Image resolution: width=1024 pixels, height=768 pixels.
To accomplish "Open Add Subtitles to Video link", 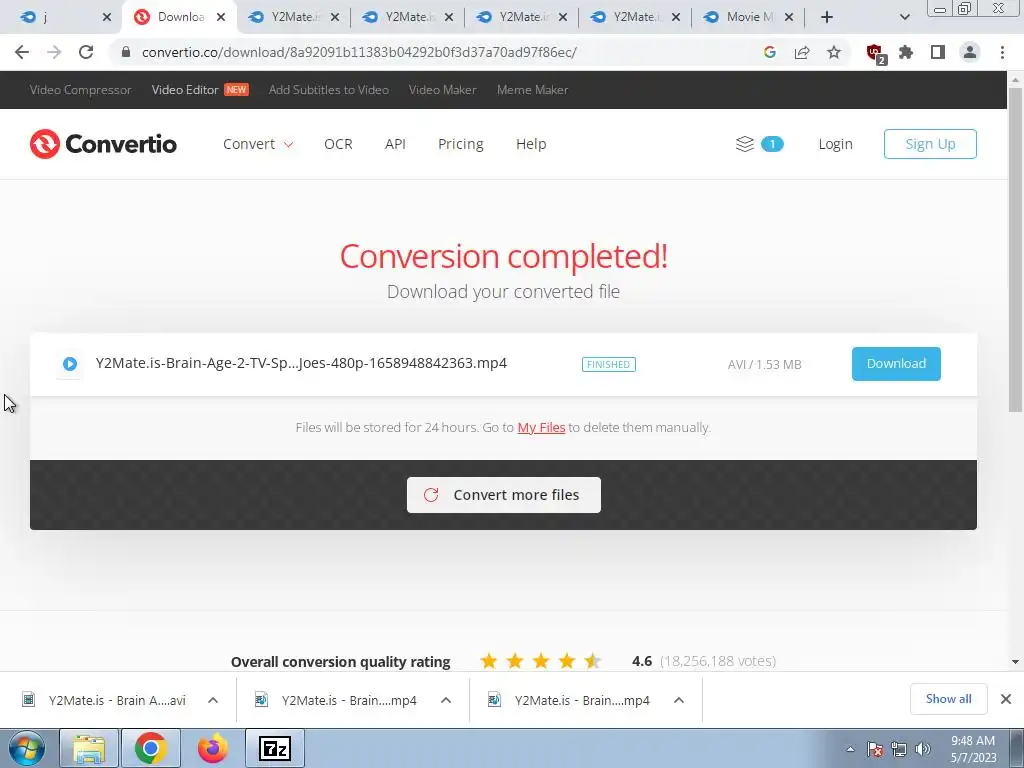I will click(328, 89).
